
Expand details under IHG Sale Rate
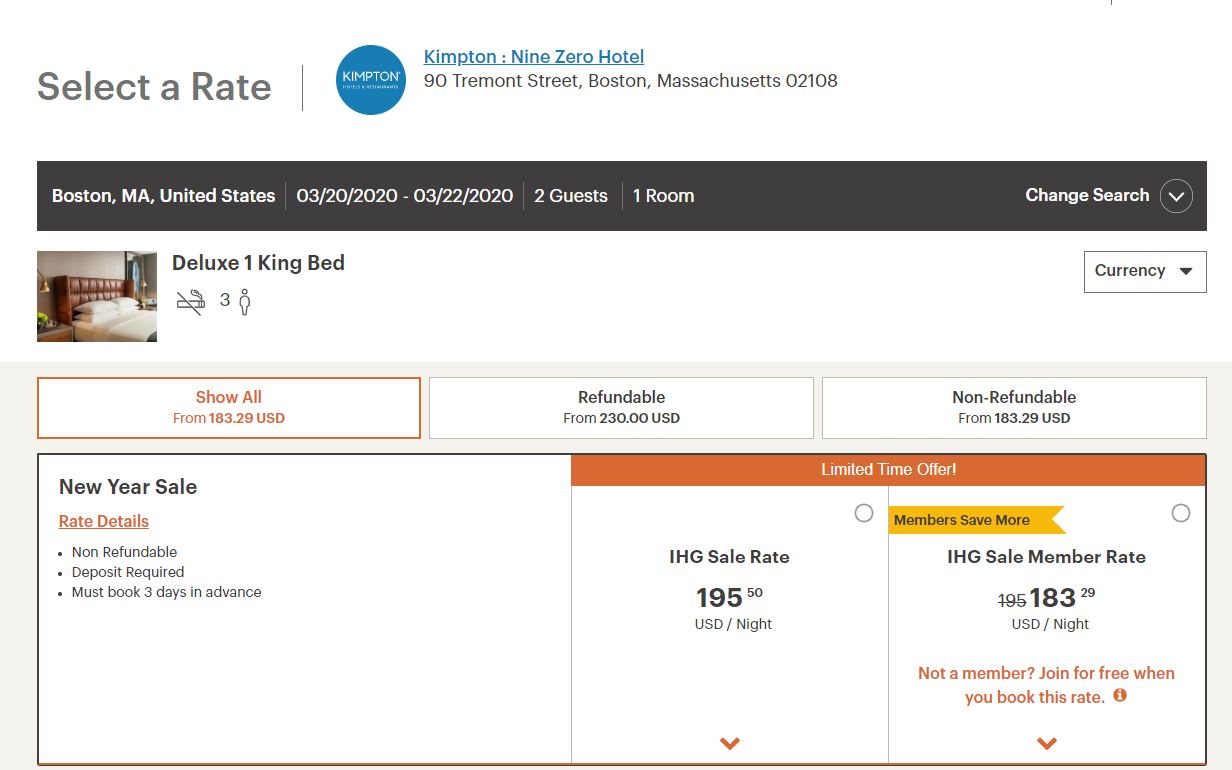pyautogui.click(x=730, y=743)
